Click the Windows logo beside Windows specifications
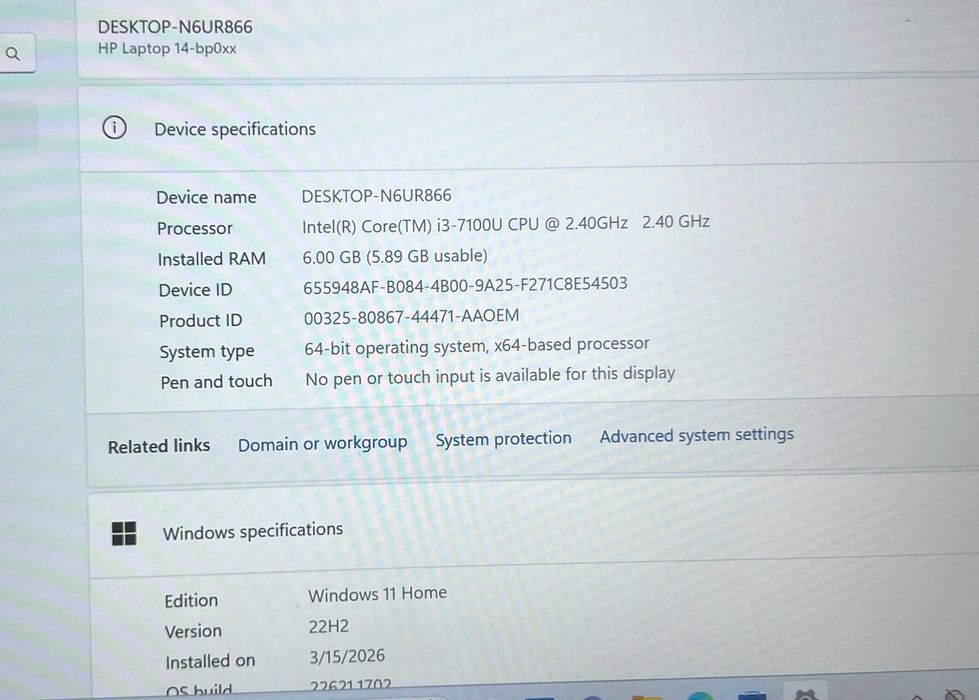Viewport: 979px width, 700px height. click(x=124, y=533)
